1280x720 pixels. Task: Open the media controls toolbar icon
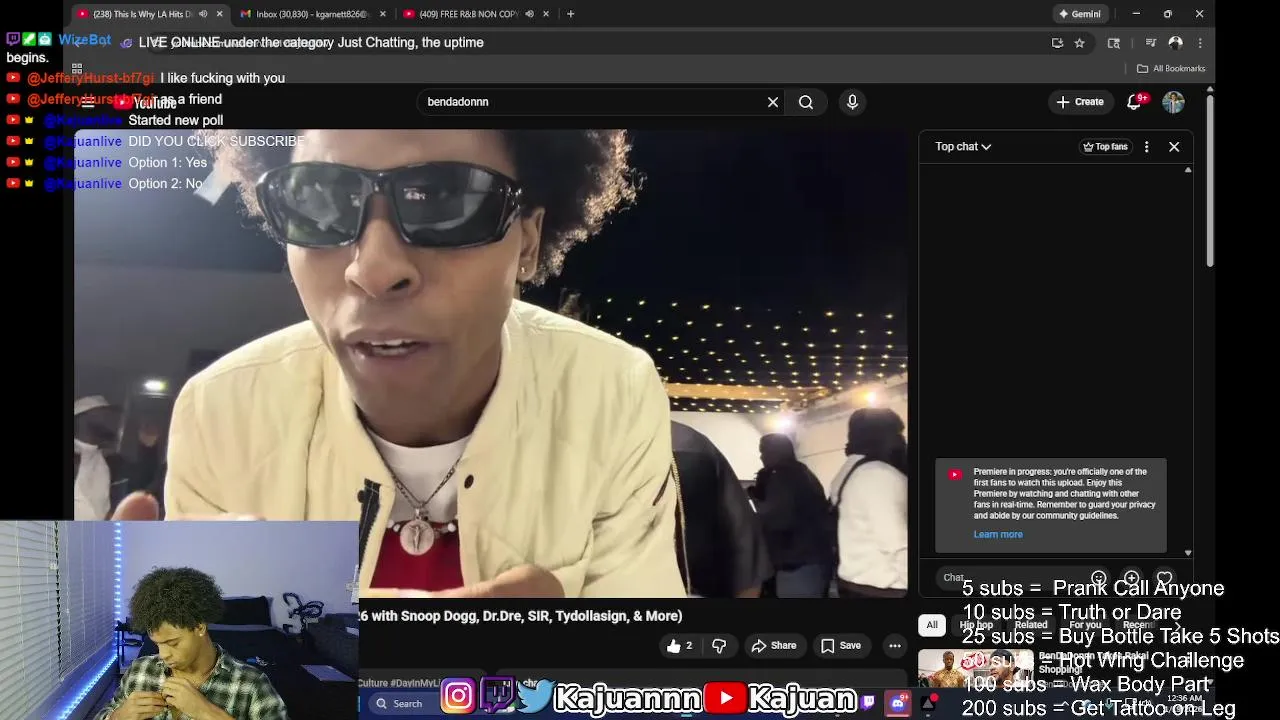point(1150,43)
